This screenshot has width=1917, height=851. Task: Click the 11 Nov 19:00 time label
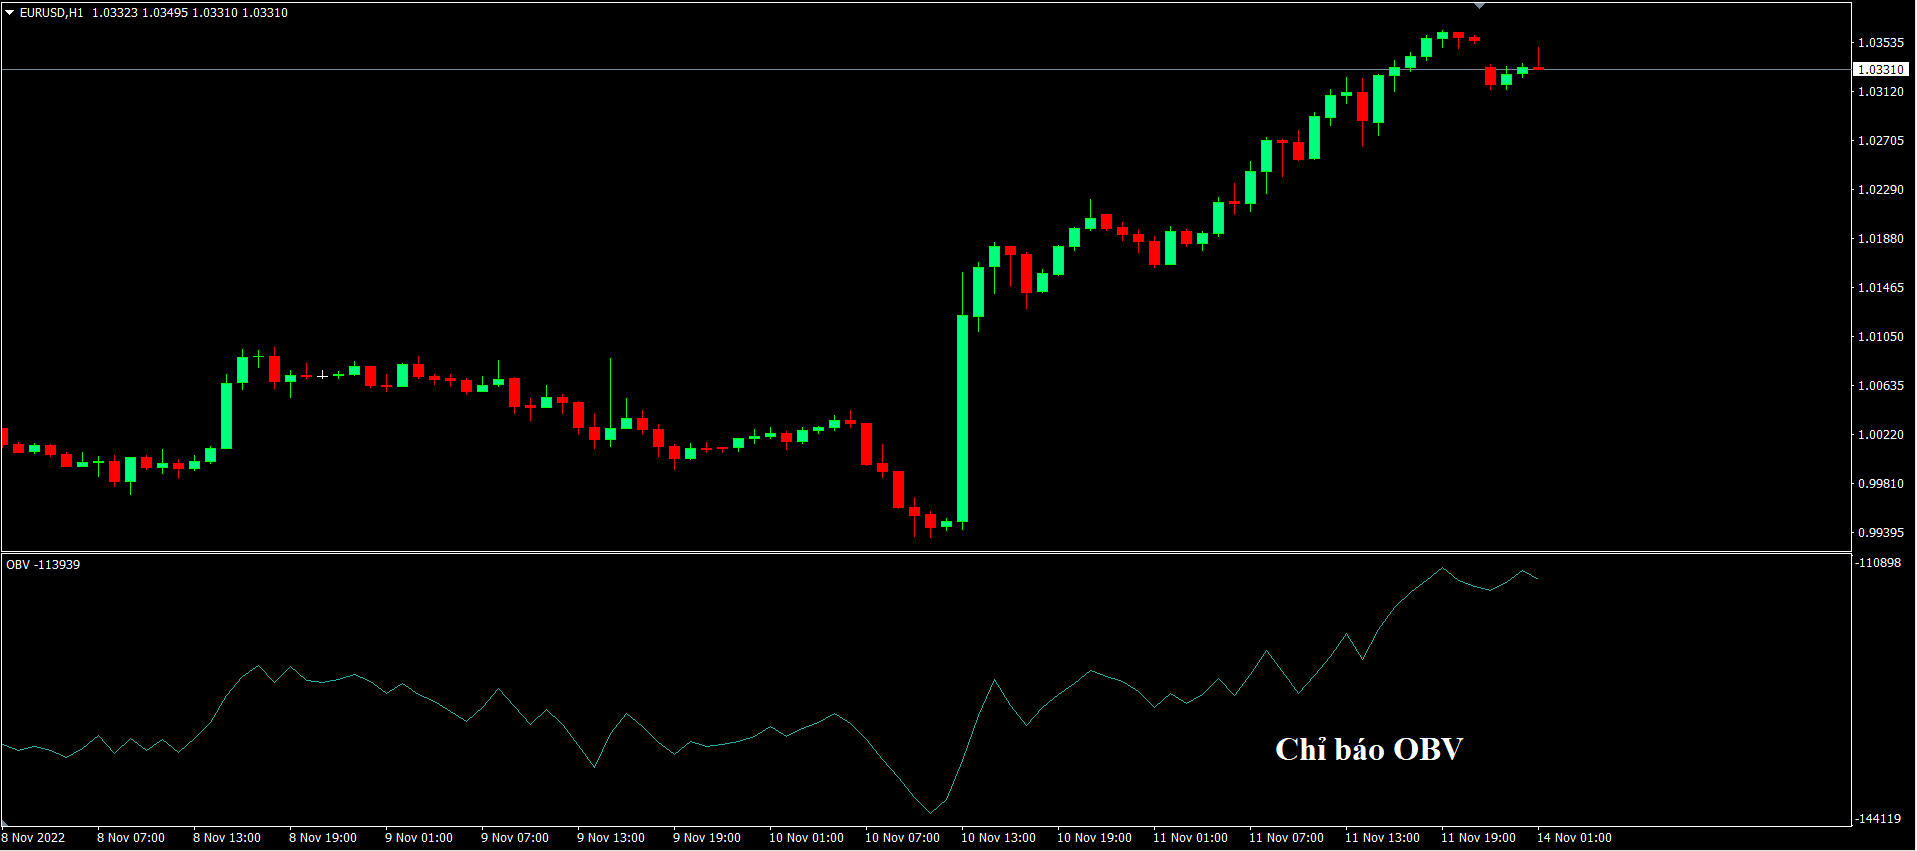click(1478, 838)
